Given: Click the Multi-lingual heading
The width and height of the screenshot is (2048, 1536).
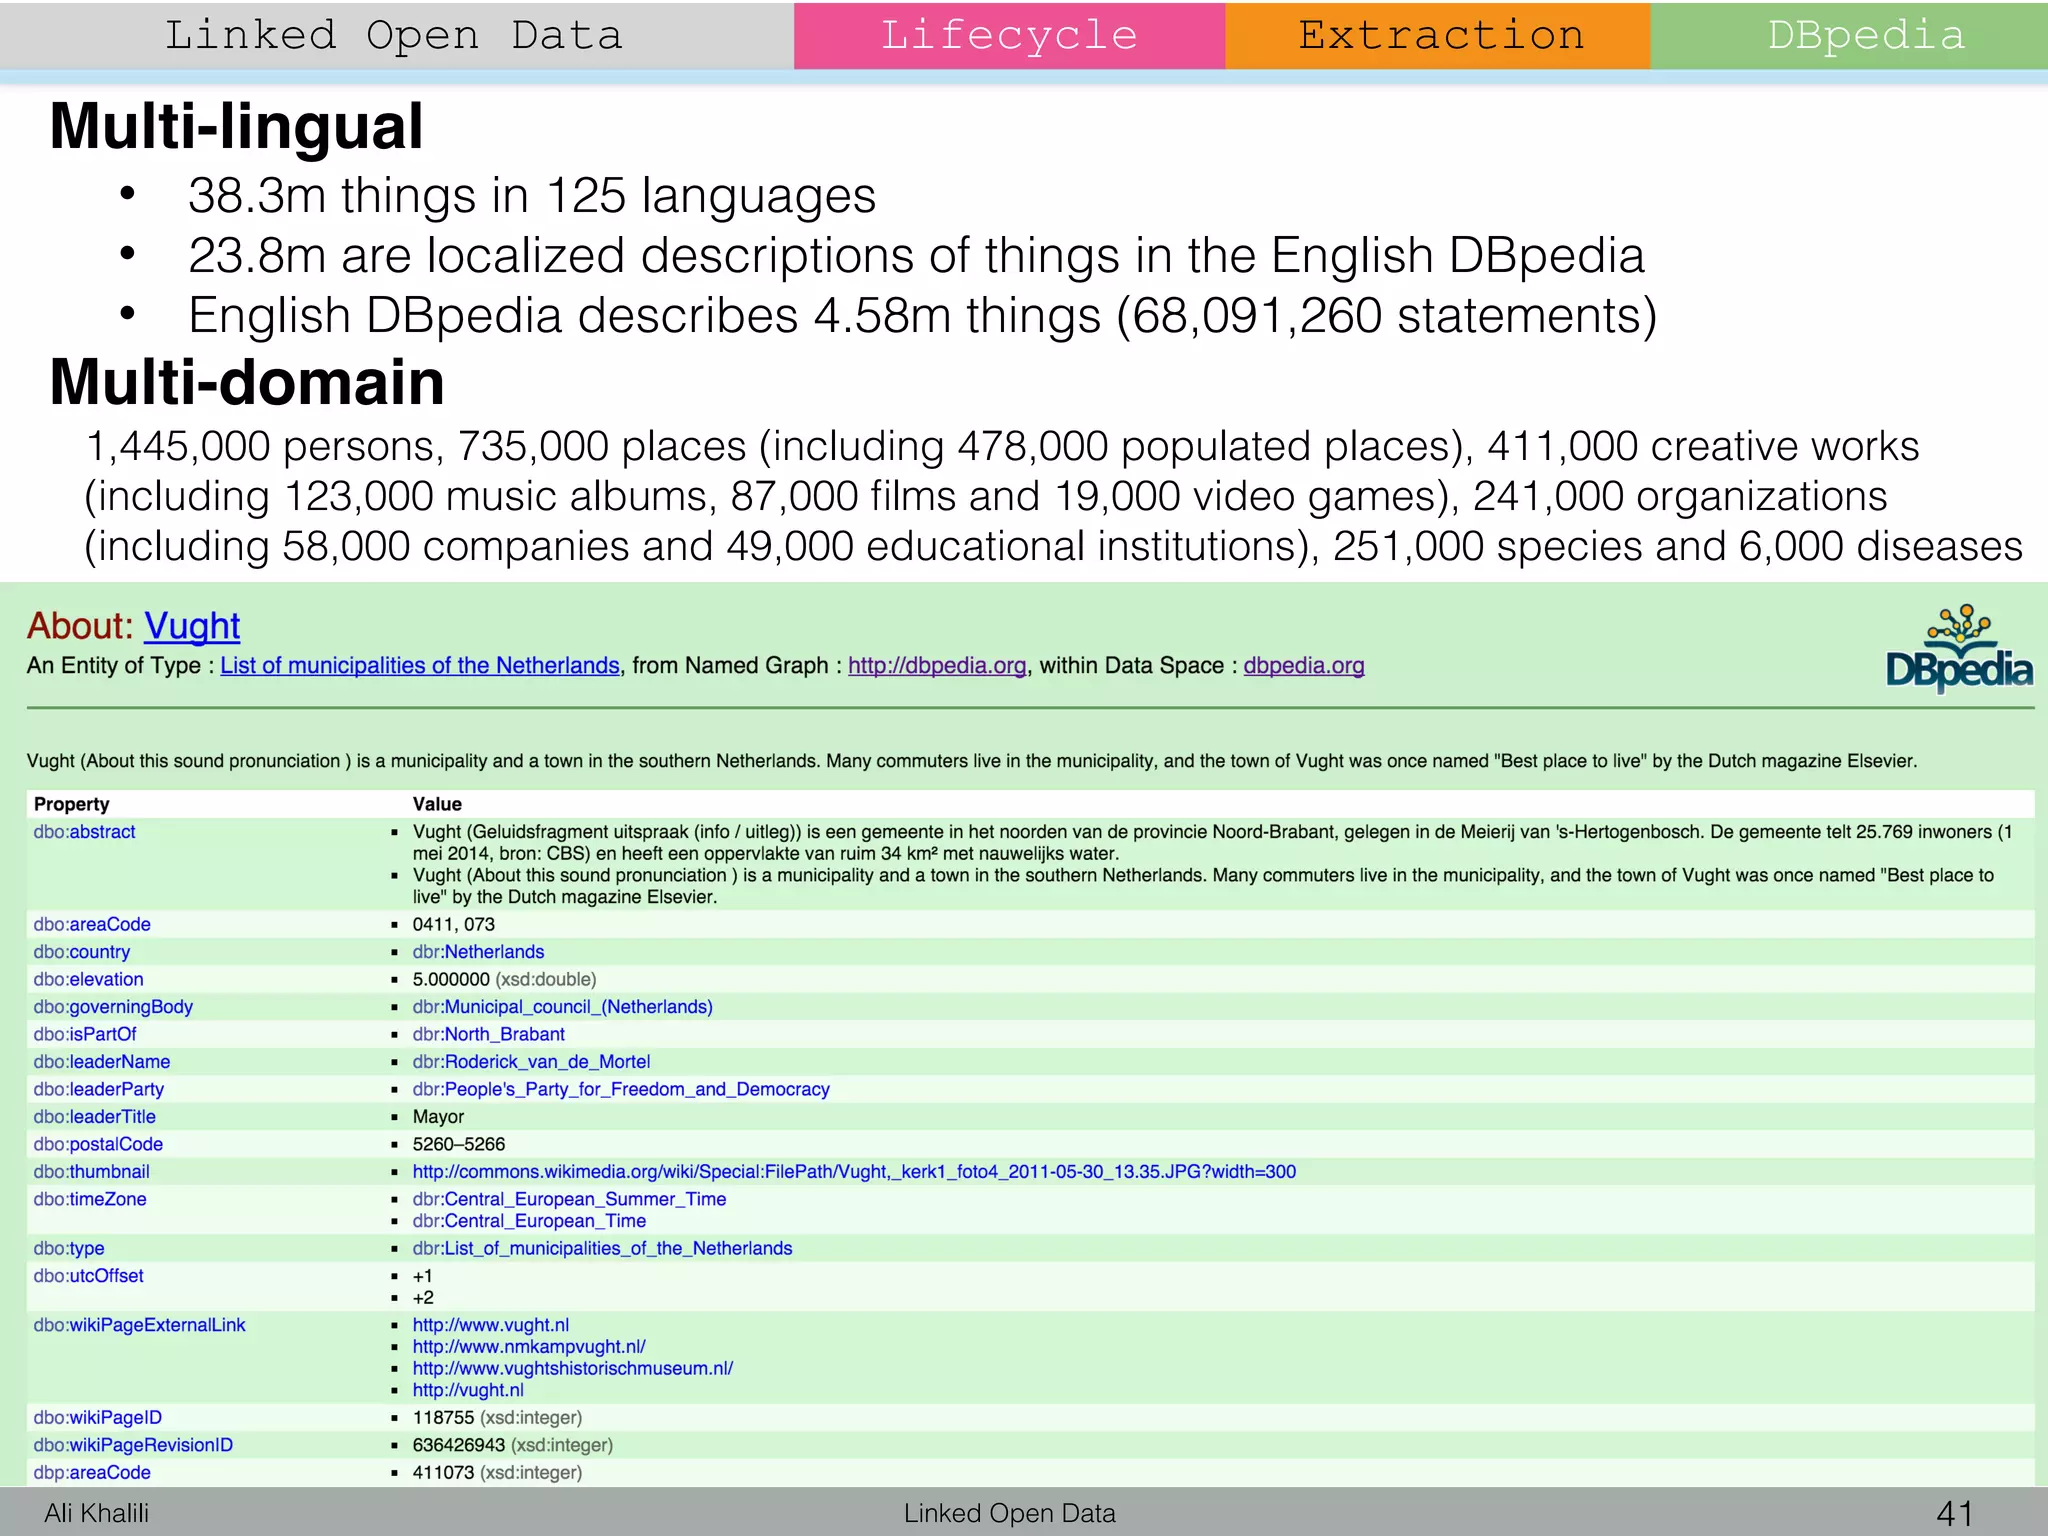Looking at the screenshot, I should pyautogui.click(x=236, y=127).
